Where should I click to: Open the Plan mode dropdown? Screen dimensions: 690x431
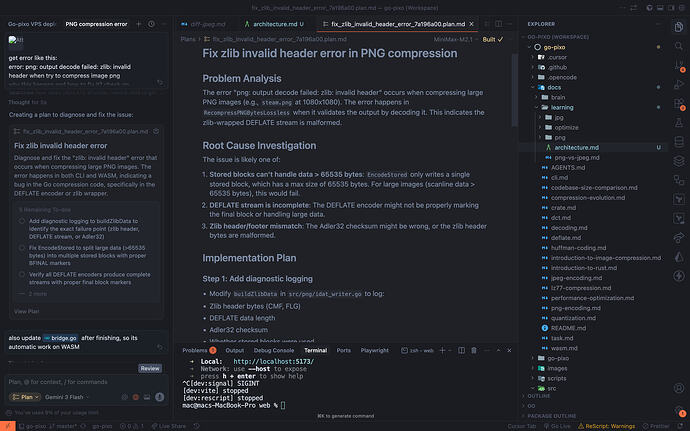(25, 397)
